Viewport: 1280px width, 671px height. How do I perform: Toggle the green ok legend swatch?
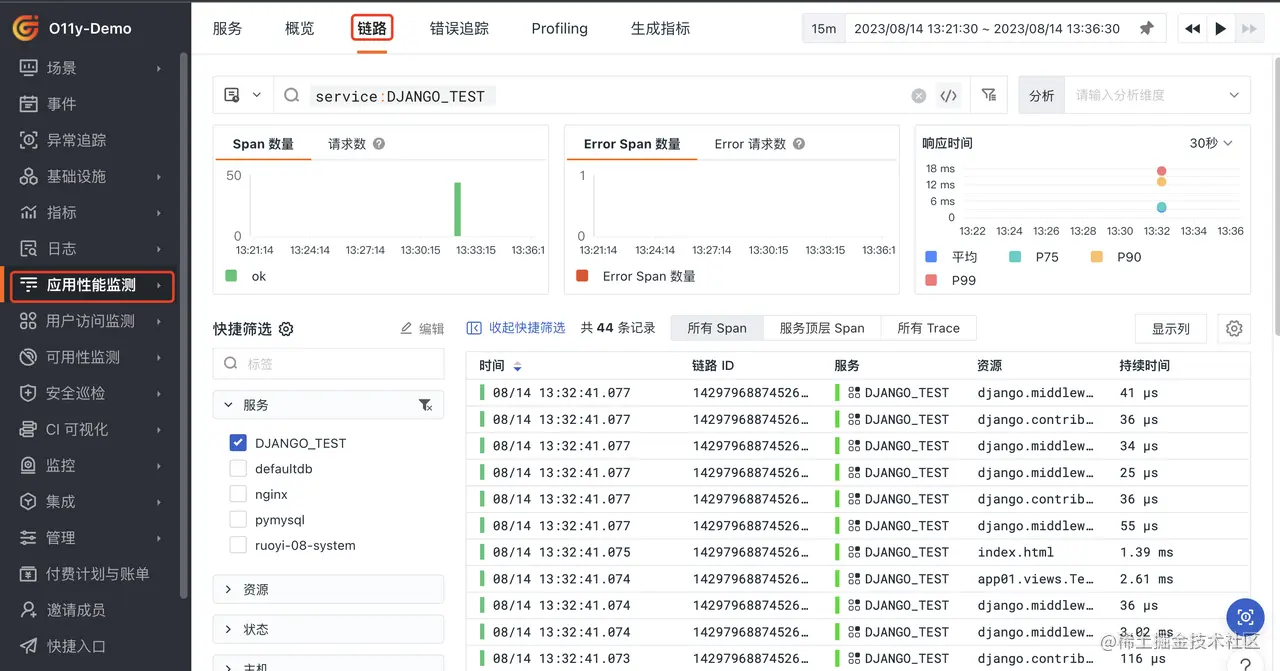[x=231, y=276]
